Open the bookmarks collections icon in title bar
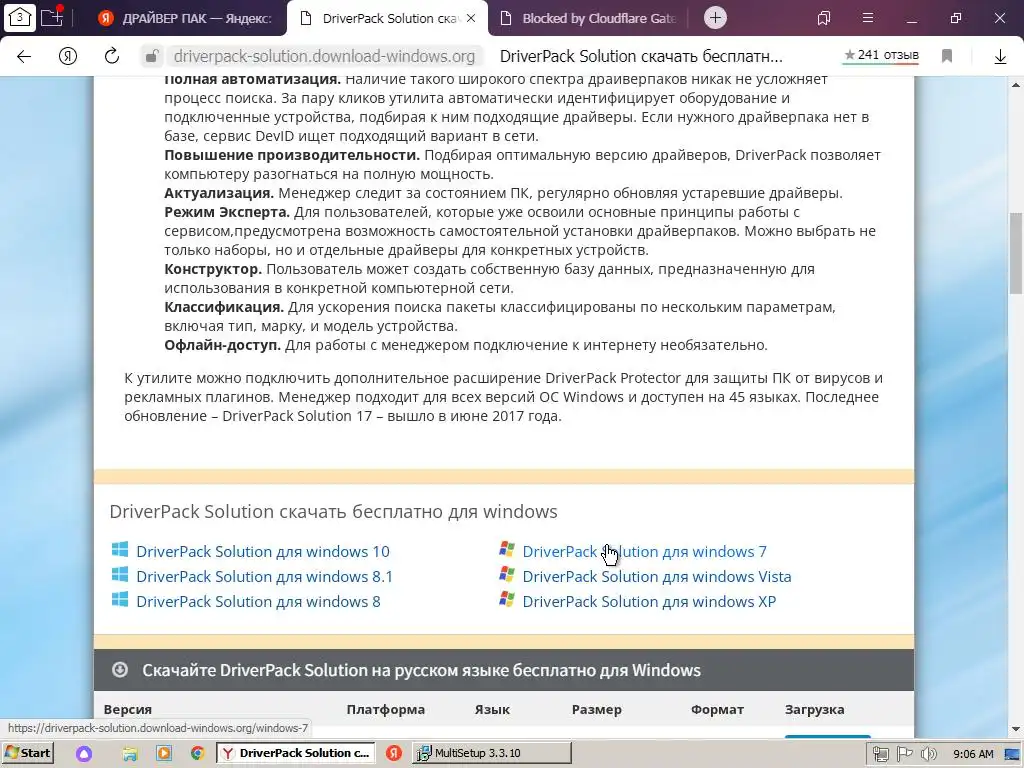The height and width of the screenshot is (768, 1024). tap(824, 18)
